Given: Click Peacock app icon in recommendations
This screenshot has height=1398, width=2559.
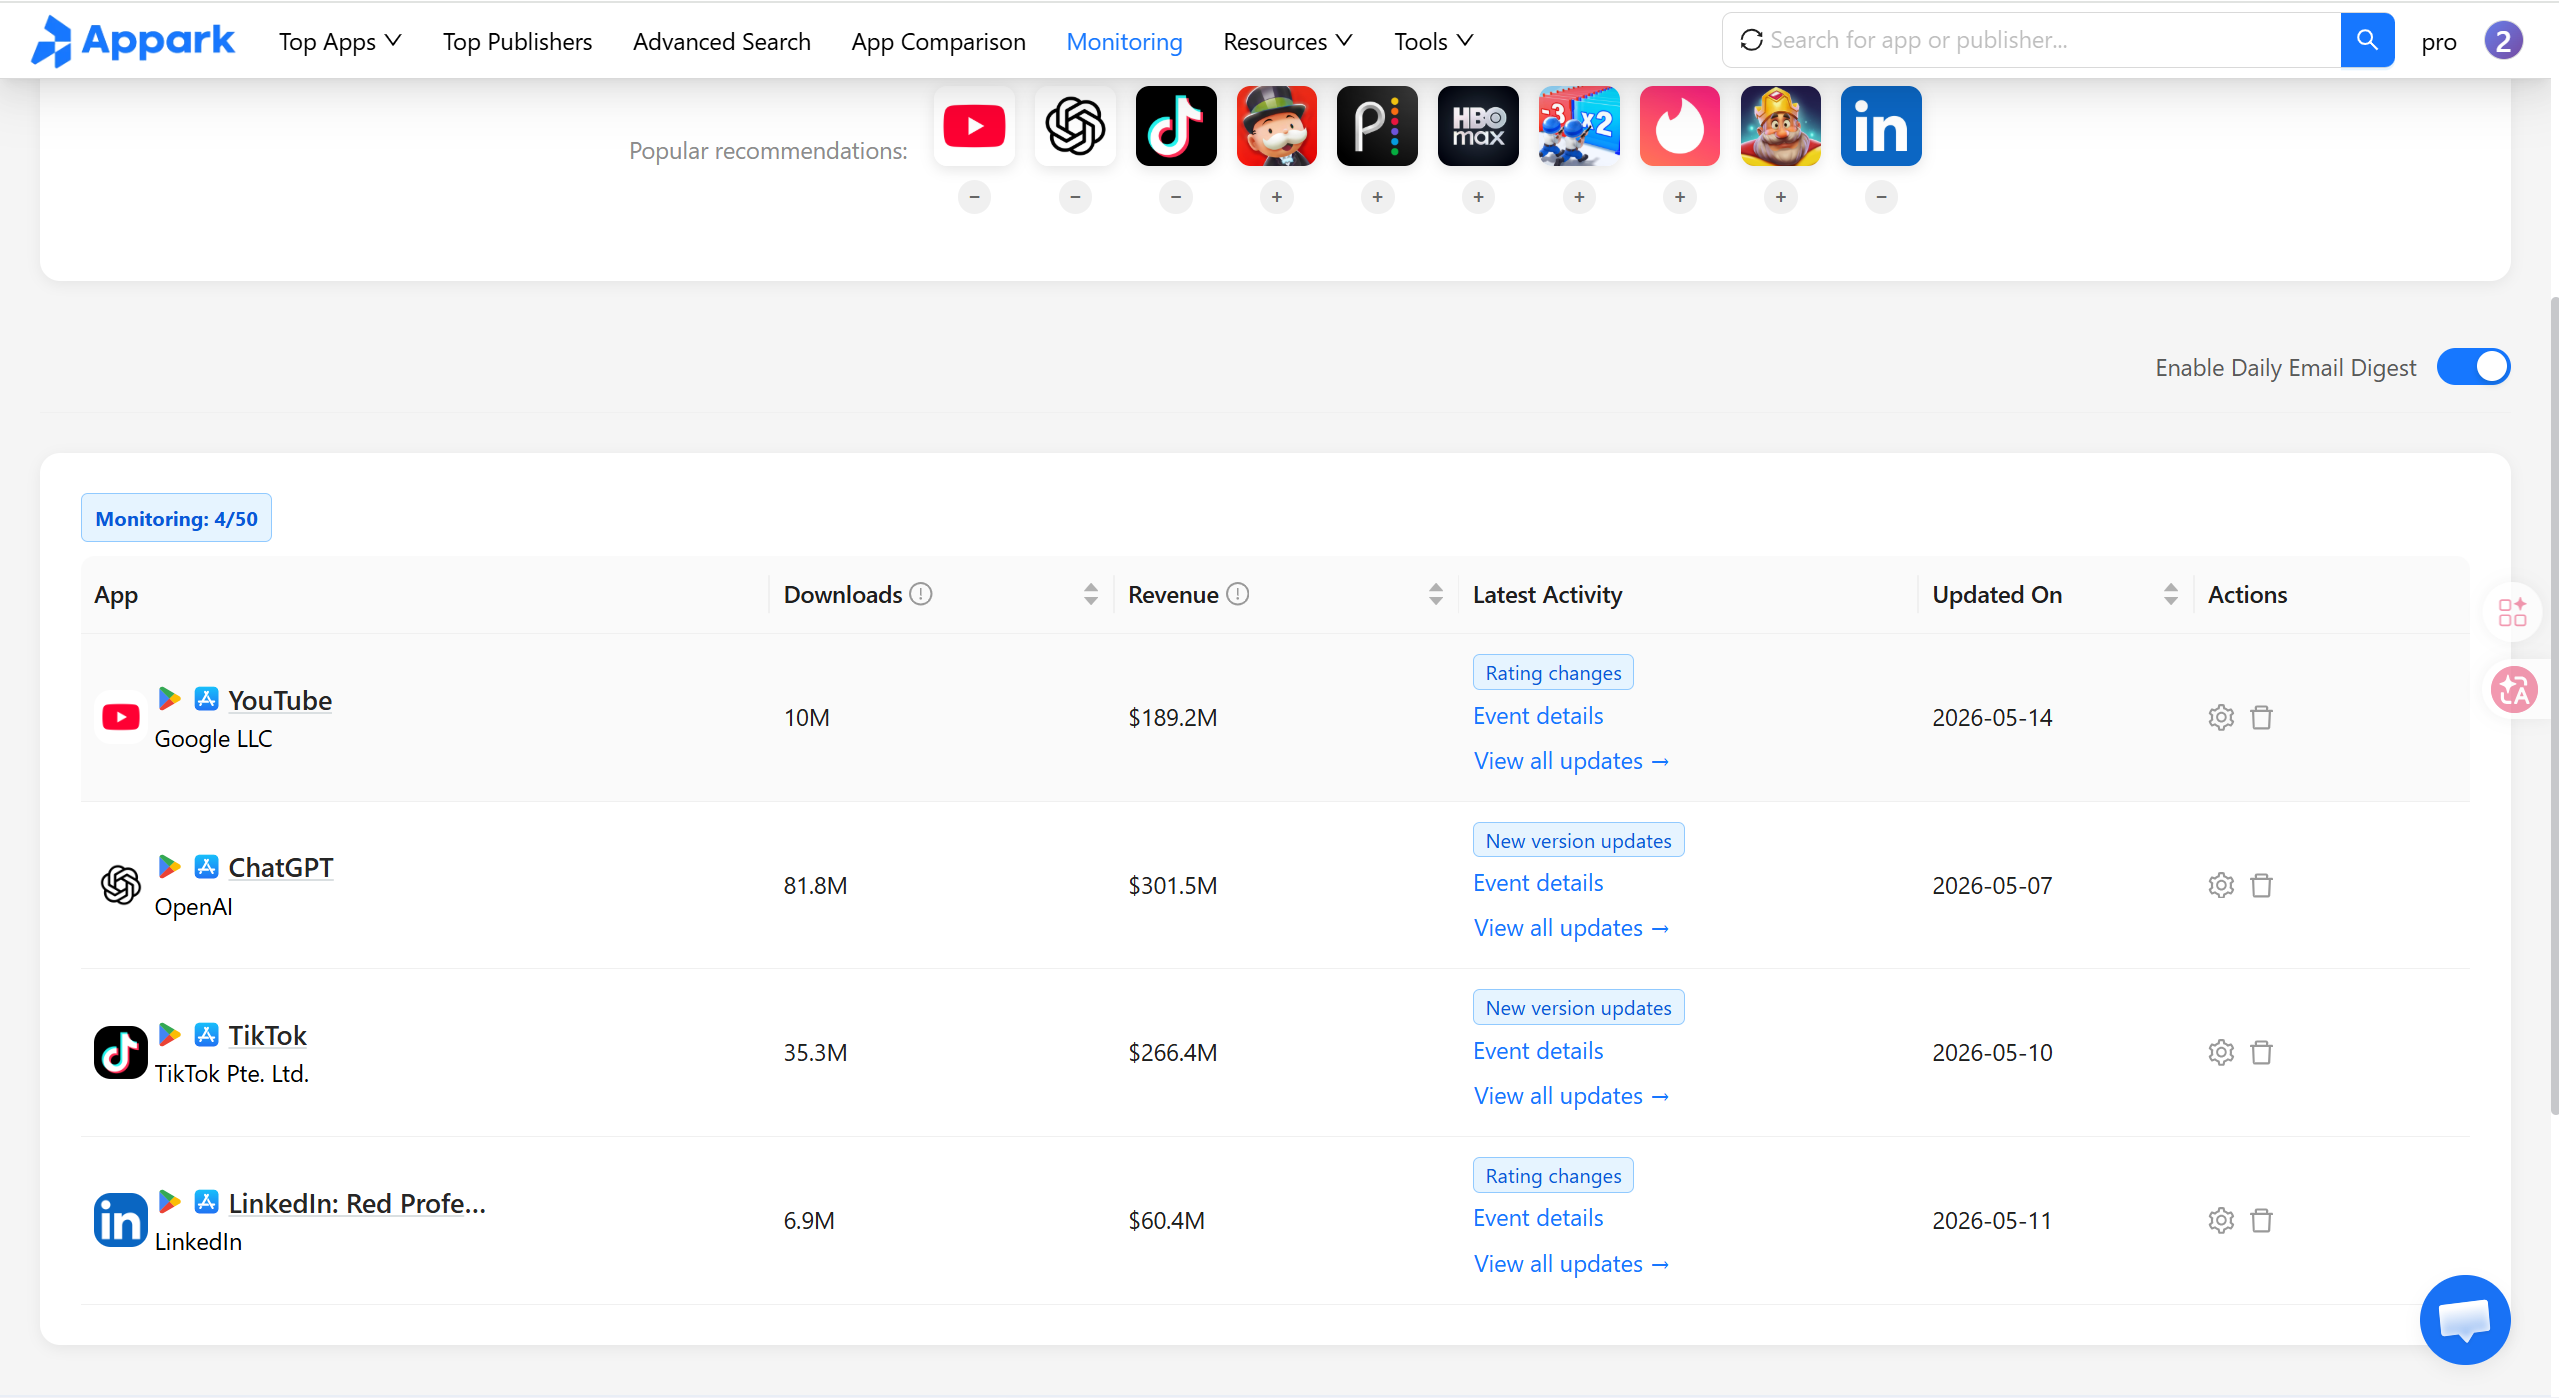Looking at the screenshot, I should click(1377, 126).
